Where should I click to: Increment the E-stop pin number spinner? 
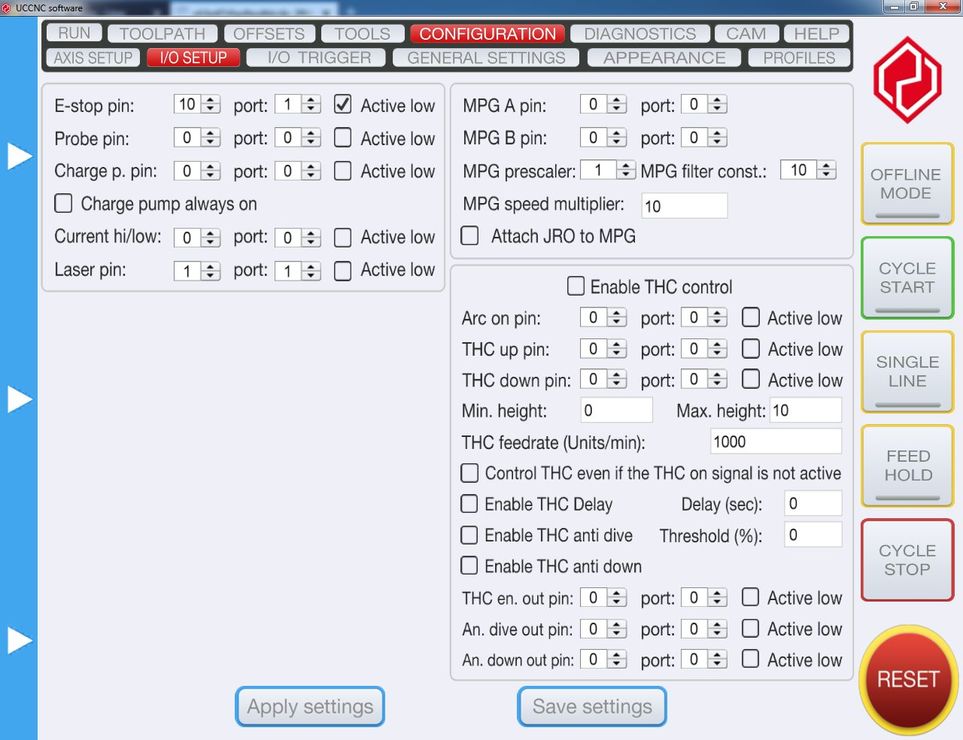coord(211,100)
